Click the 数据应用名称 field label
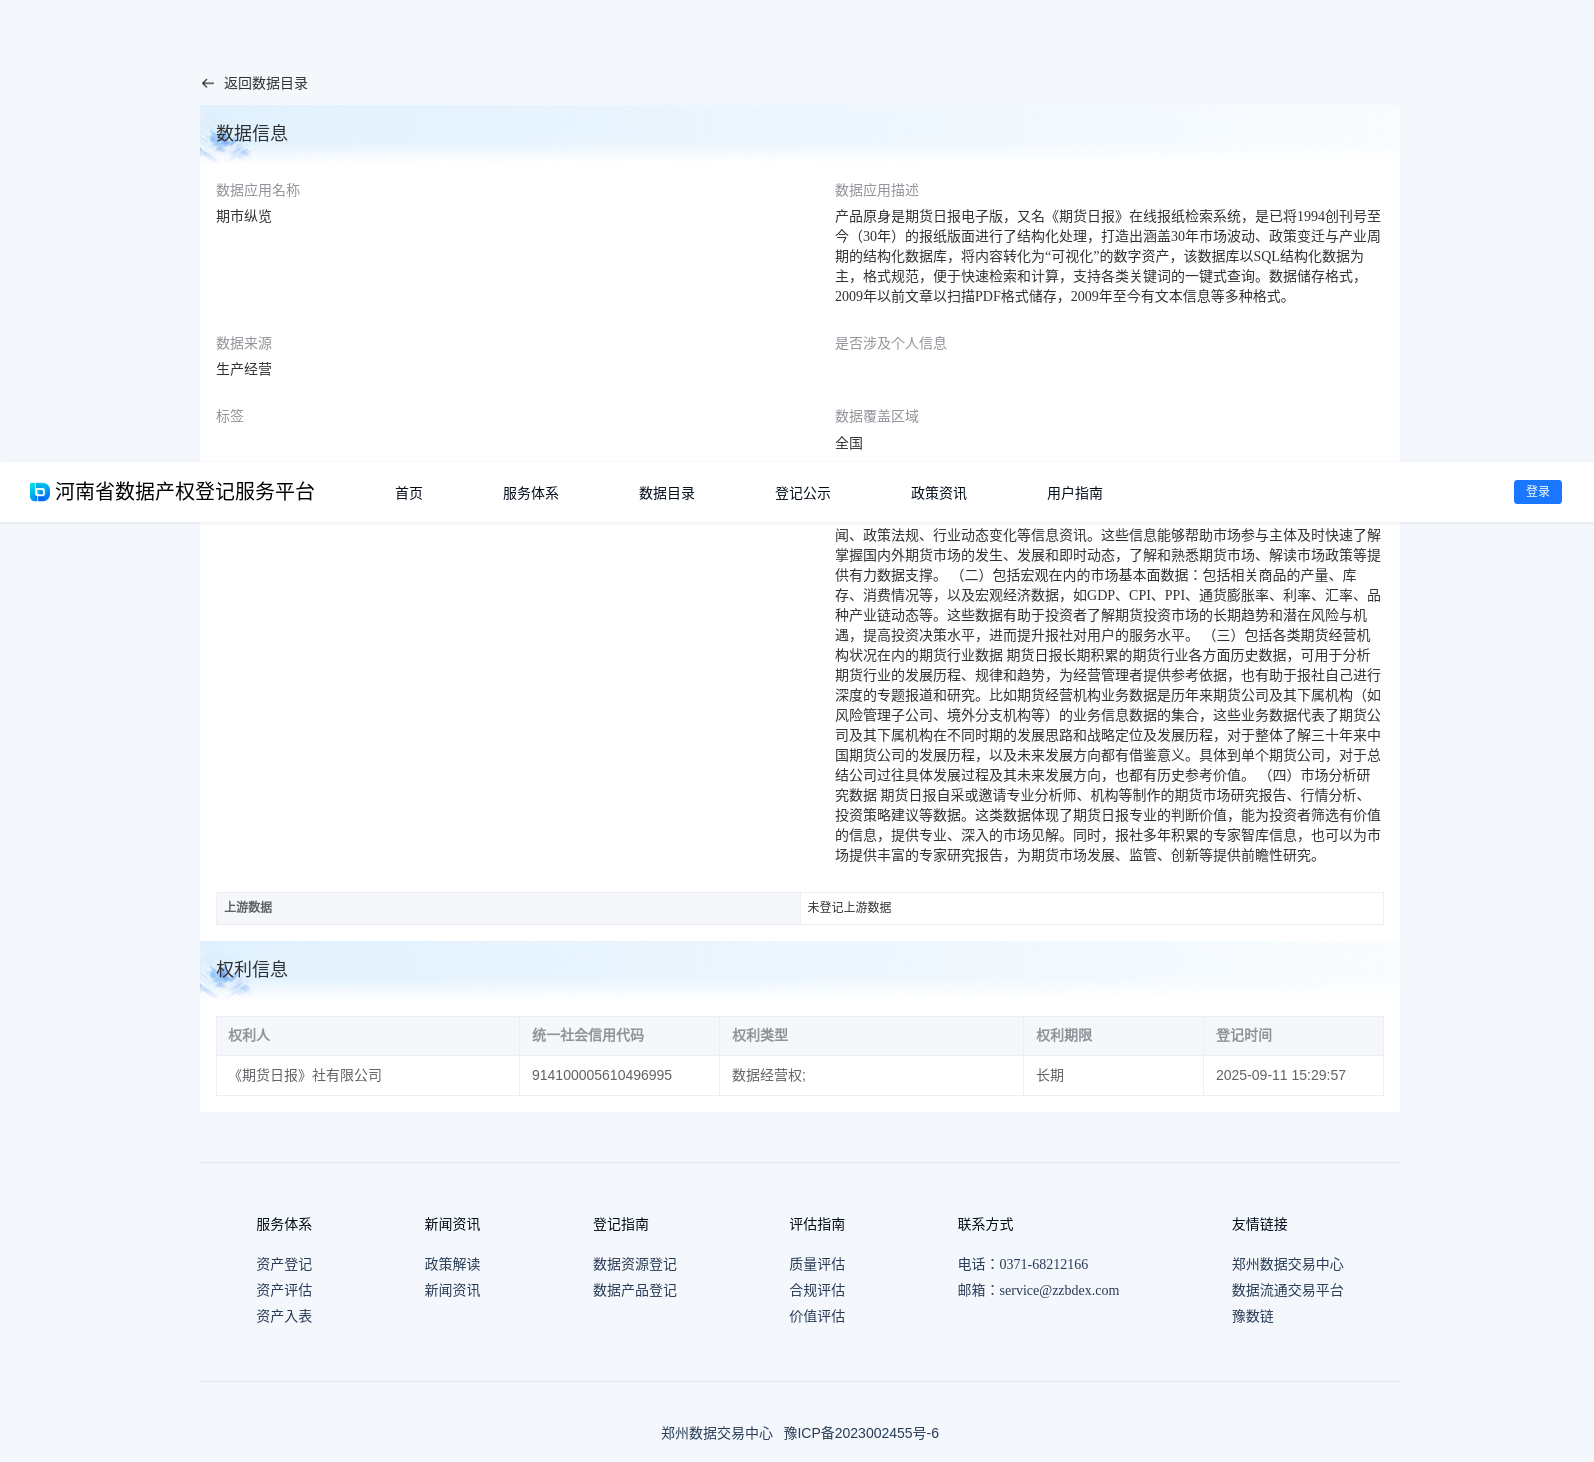Viewport: 1594px width, 1462px height. 258,190
